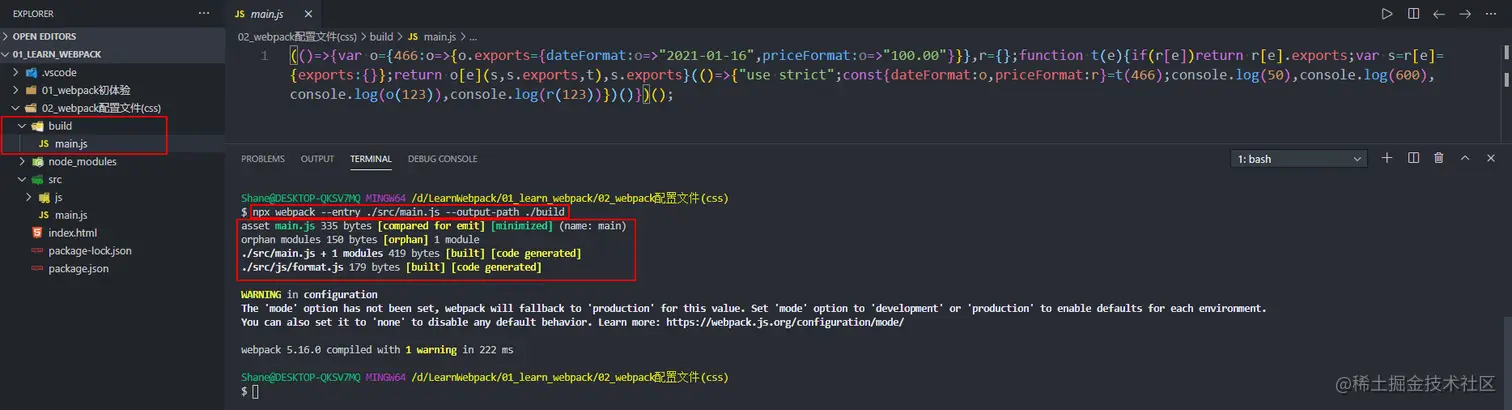Navigate back with the left arrow icon
The height and width of the screenshot is (410, 1512).
pyautogui.click(x=1439, y=14)
